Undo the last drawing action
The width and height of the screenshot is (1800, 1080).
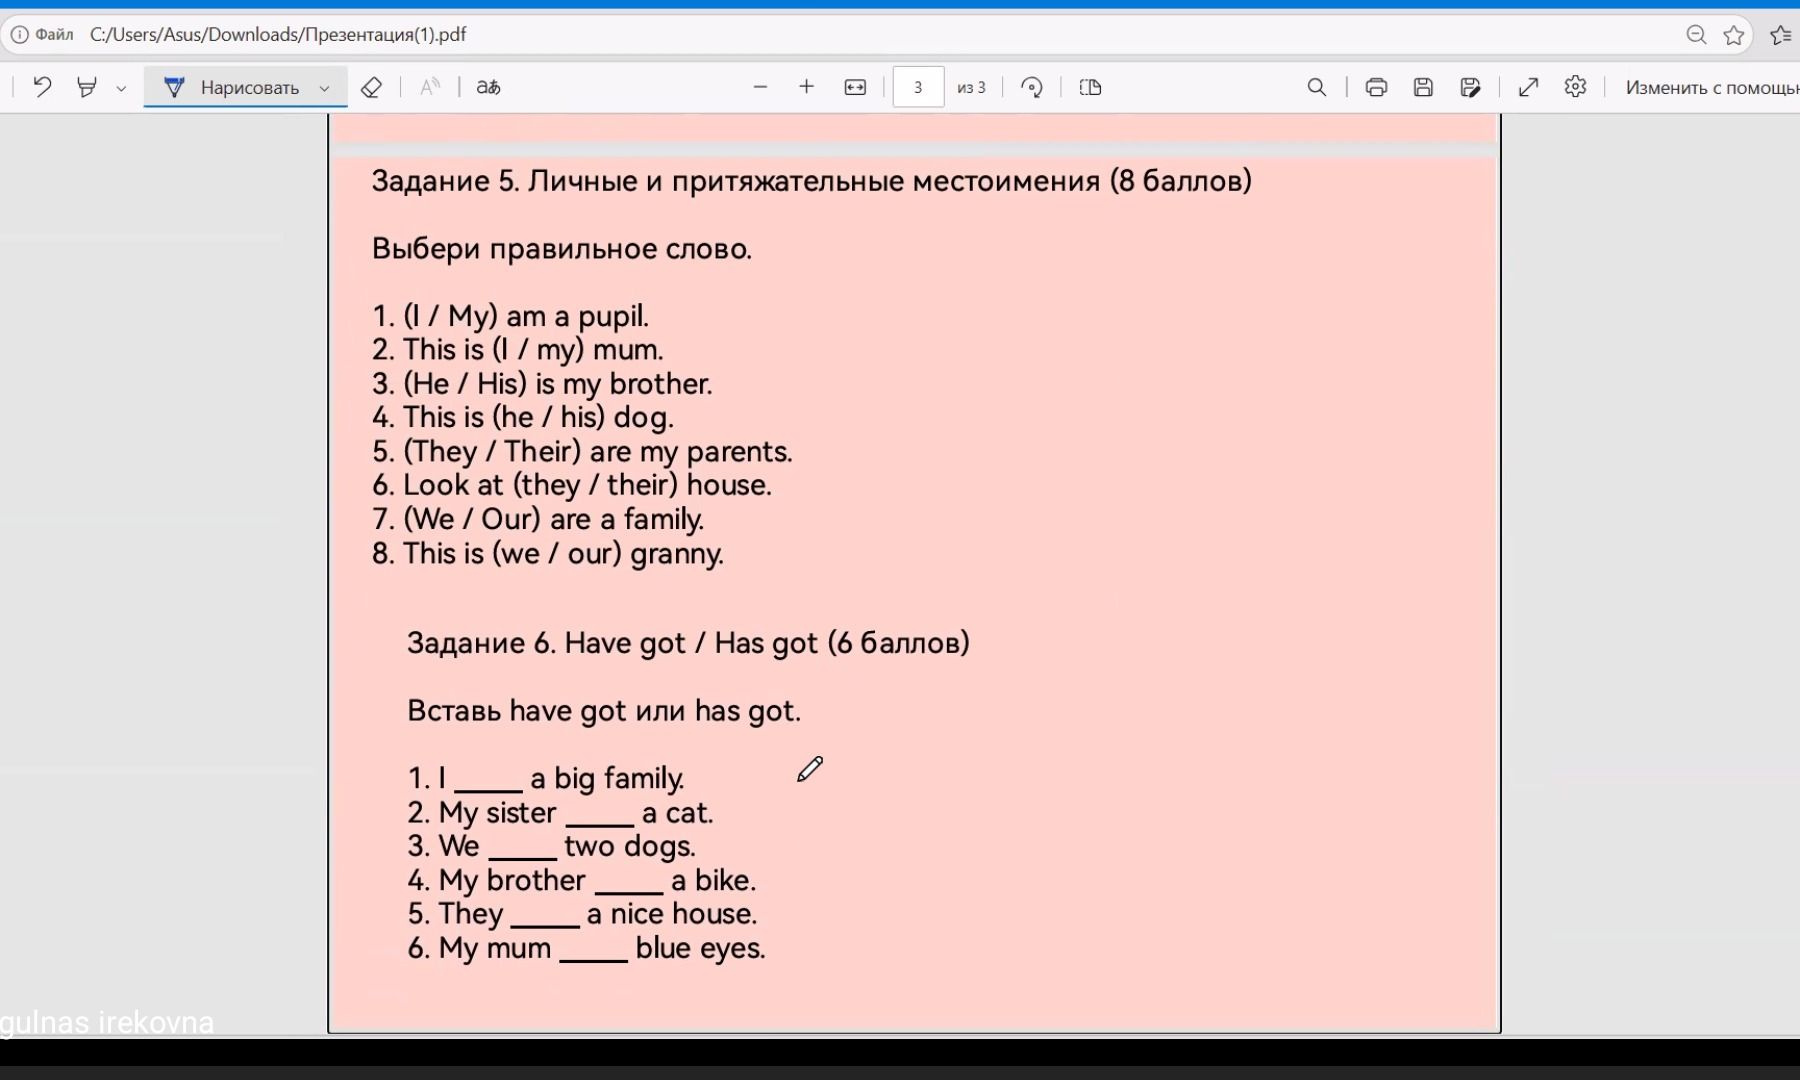pyautogui.click(x=42, y=87)
